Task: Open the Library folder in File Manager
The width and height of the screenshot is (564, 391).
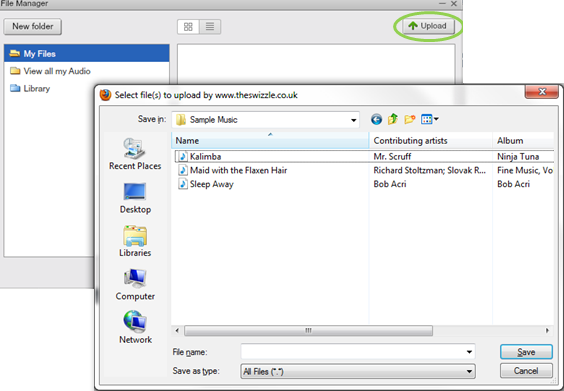Action: tap(30, 88)
